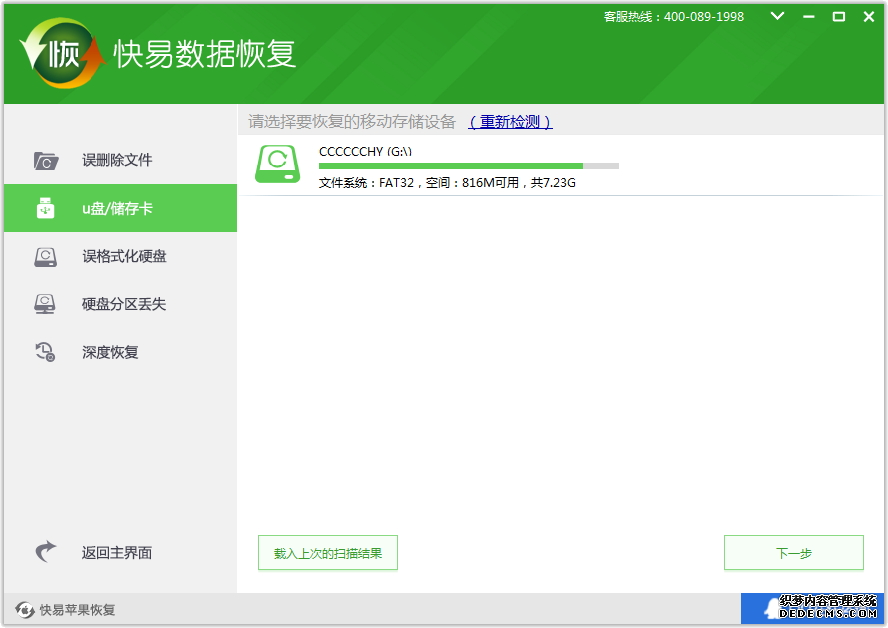Click the 重新检测 link
Viewport: 888px width, 628px height.
click(x=510, y=122)
